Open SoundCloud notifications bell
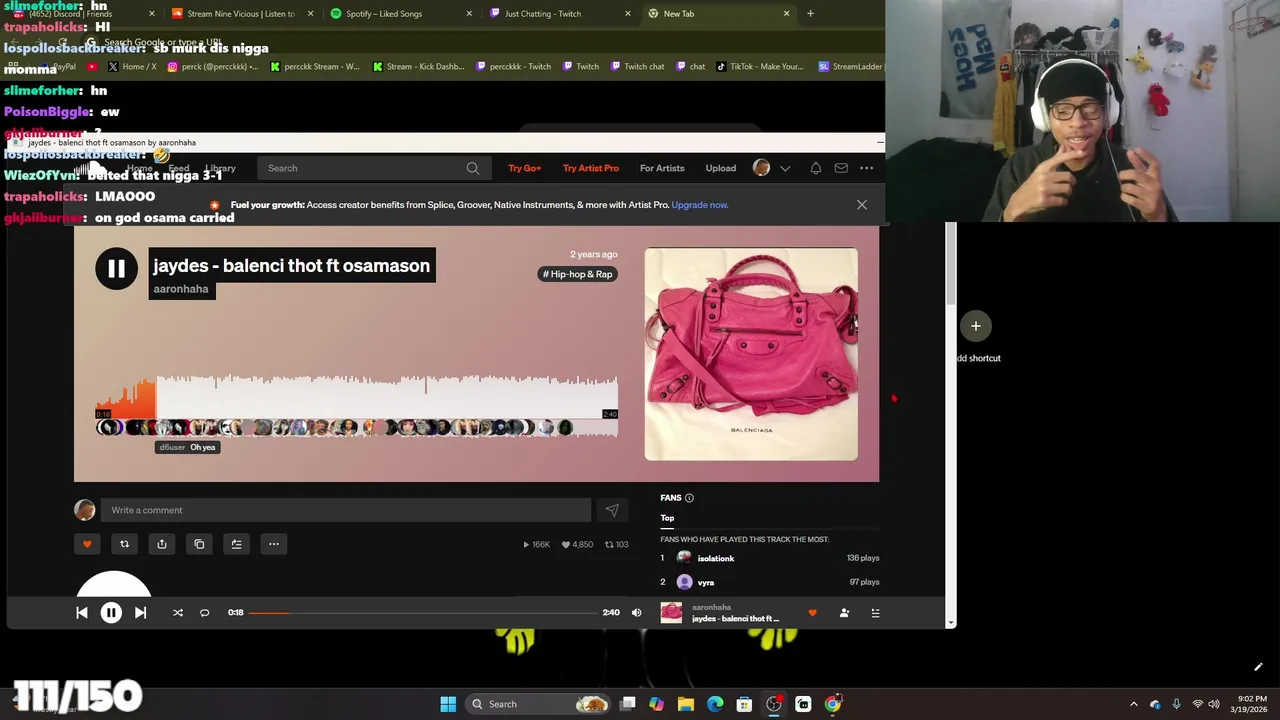Screen dimensions: 1280x720 [816, 168]
